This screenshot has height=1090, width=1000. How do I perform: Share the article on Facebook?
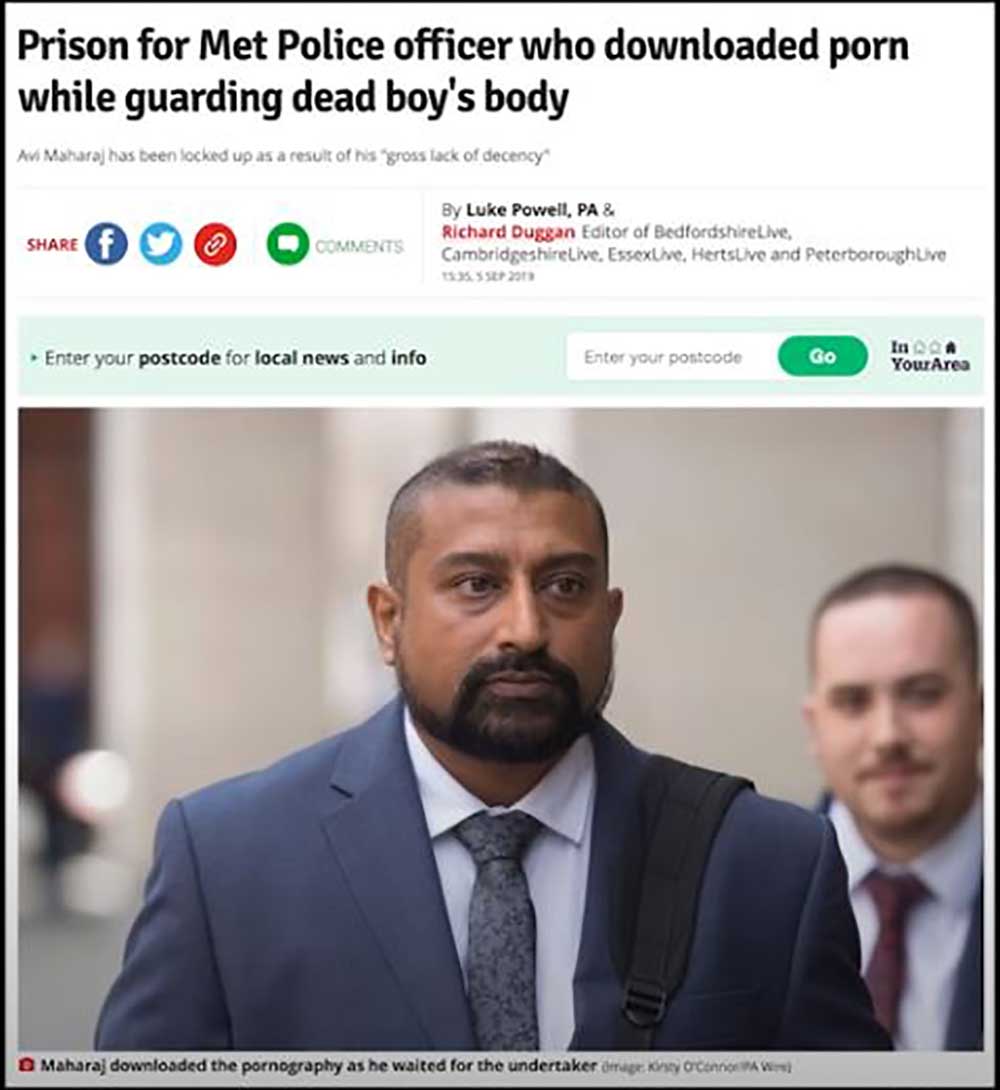[106, 244]
